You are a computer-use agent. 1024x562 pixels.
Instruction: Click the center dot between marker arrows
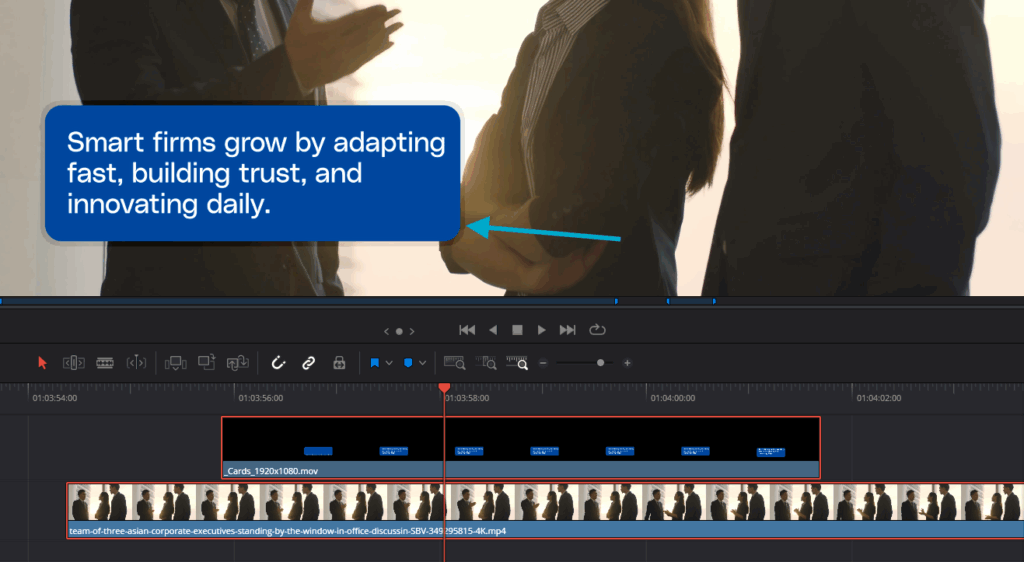[399, 332]
